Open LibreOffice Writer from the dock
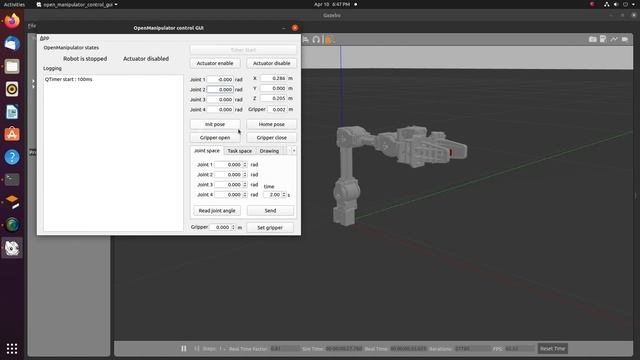This screenshot has height=360, width=640. coord(12,112)
